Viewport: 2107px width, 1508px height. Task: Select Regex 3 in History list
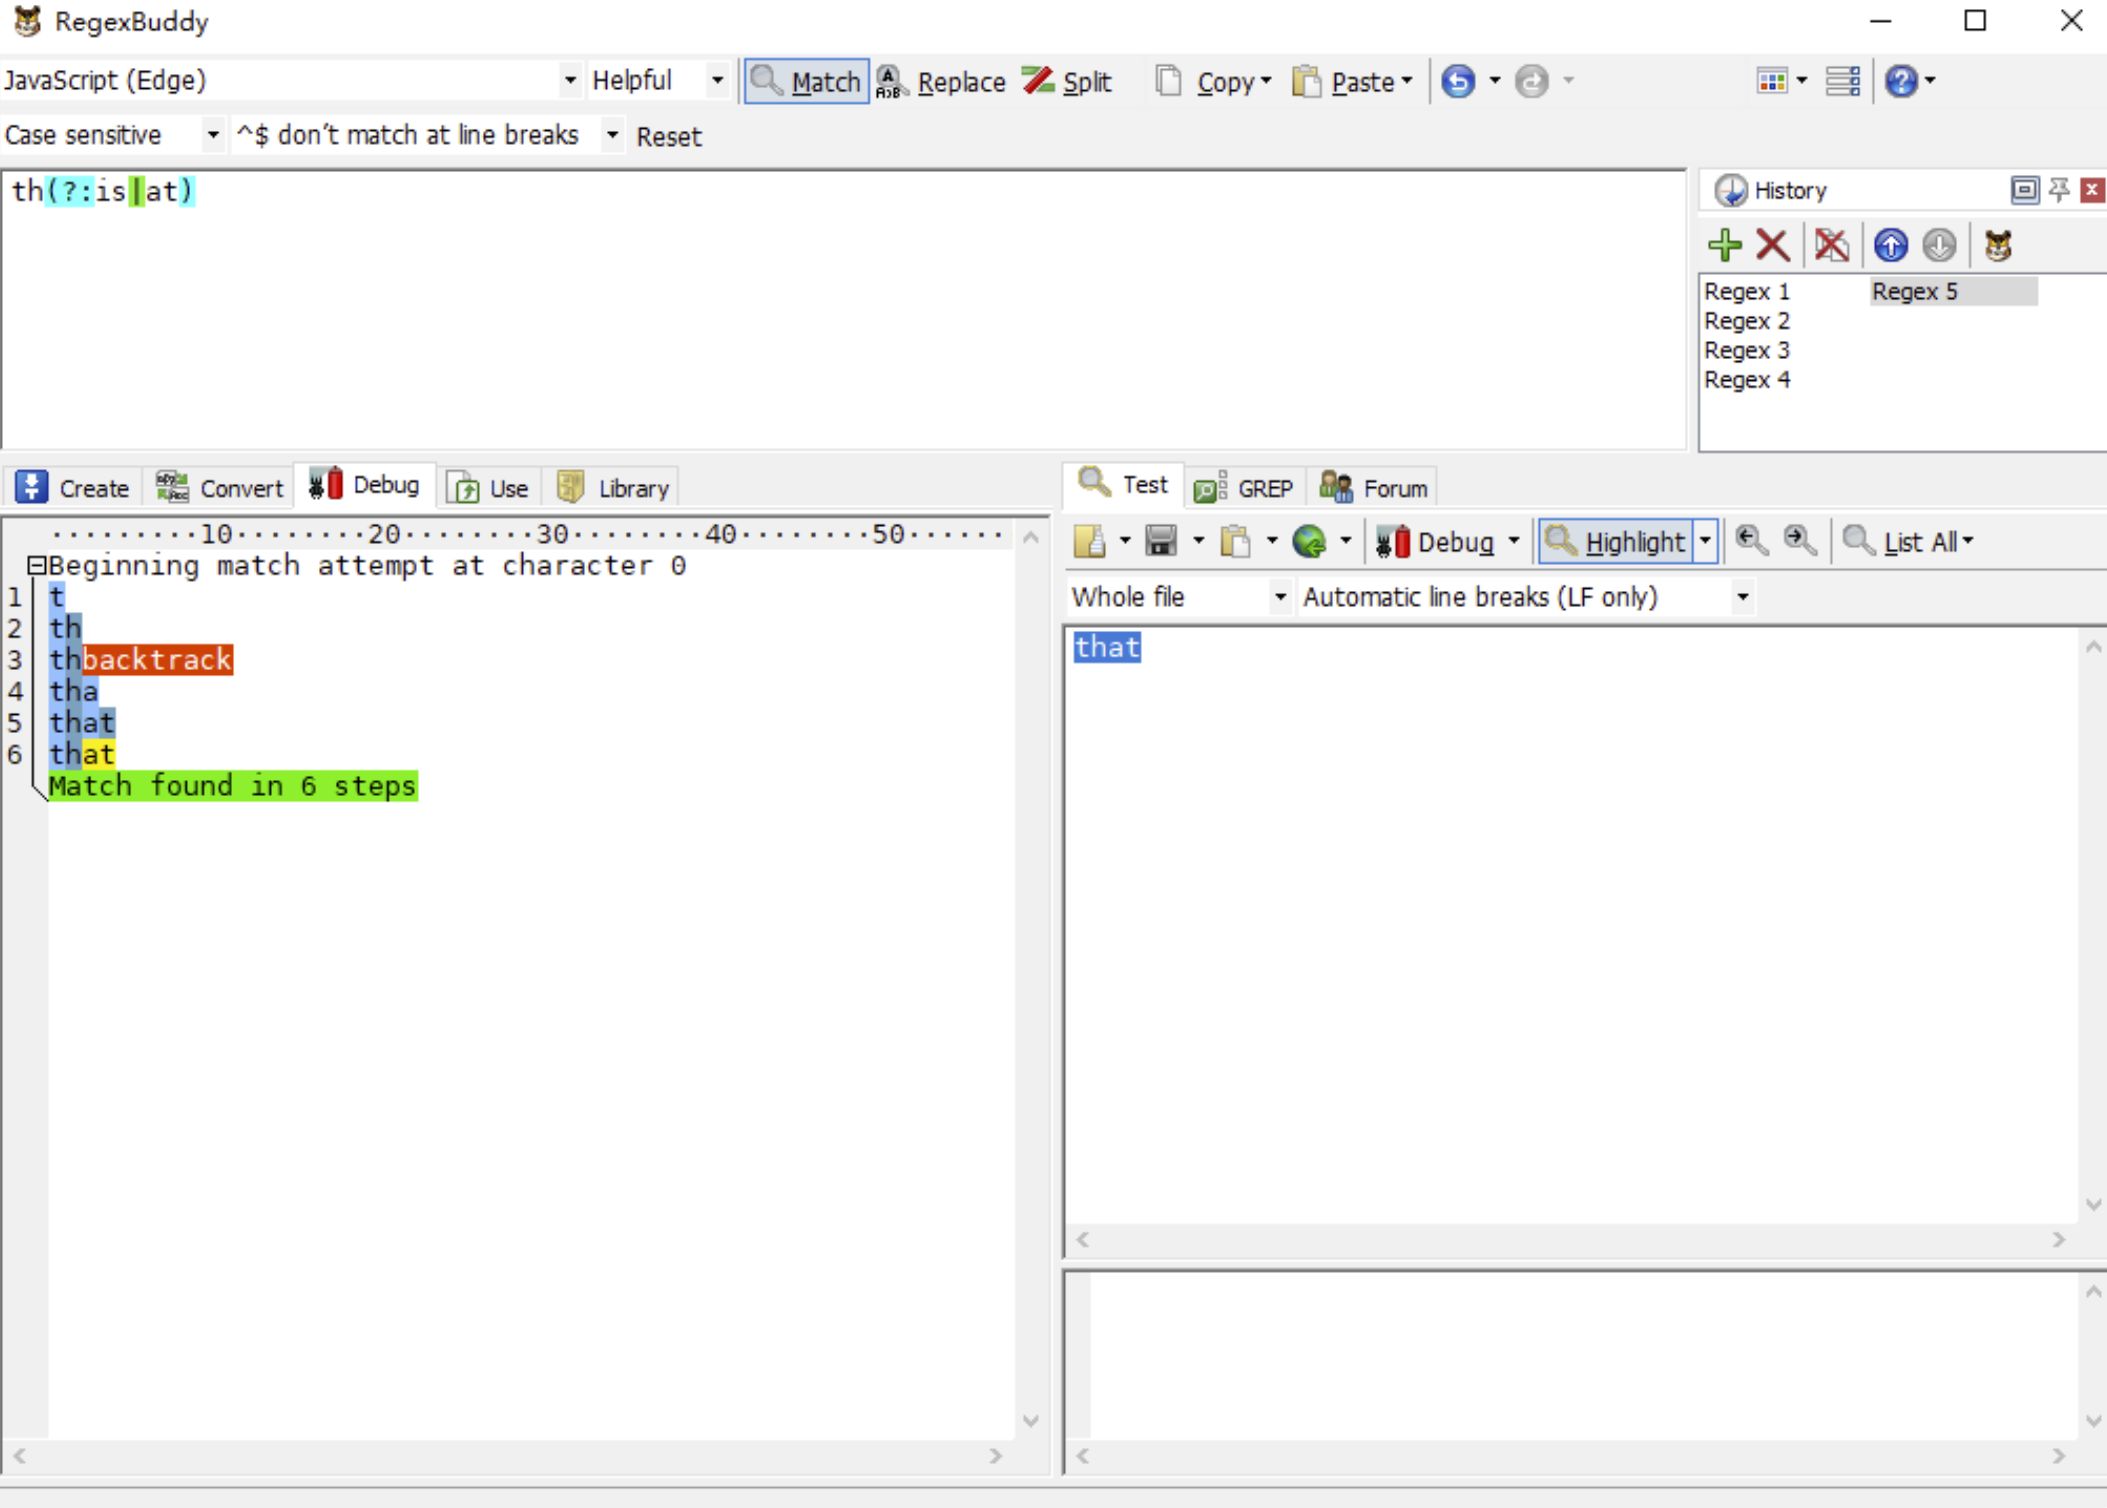click(1746, 350)
